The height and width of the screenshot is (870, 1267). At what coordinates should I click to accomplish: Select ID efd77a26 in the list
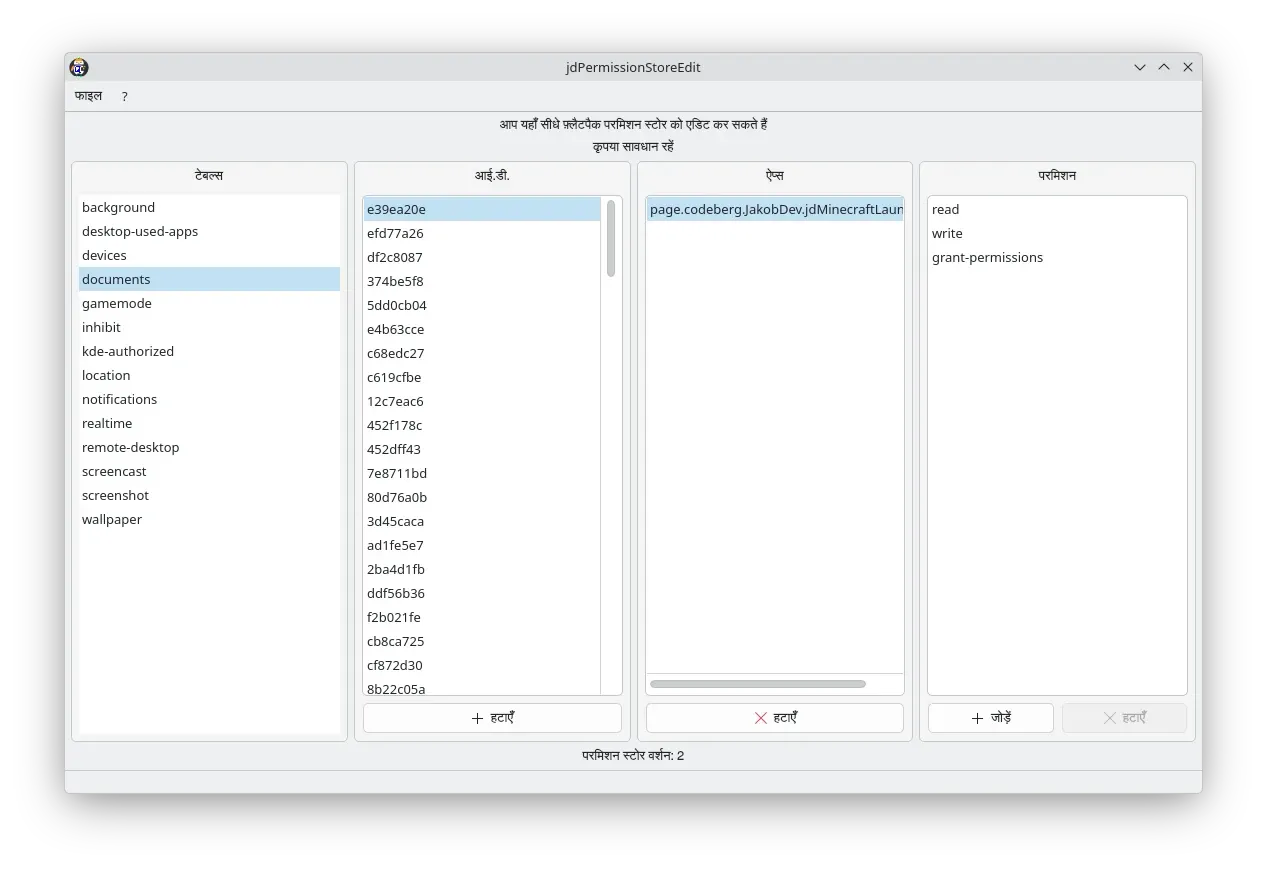pyautogui.click(x=482, y=233)
